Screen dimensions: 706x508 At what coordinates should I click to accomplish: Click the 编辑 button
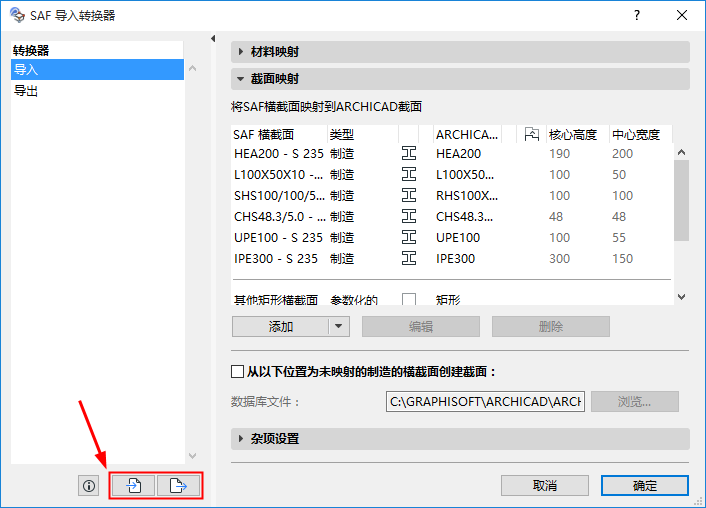(421, 327)
